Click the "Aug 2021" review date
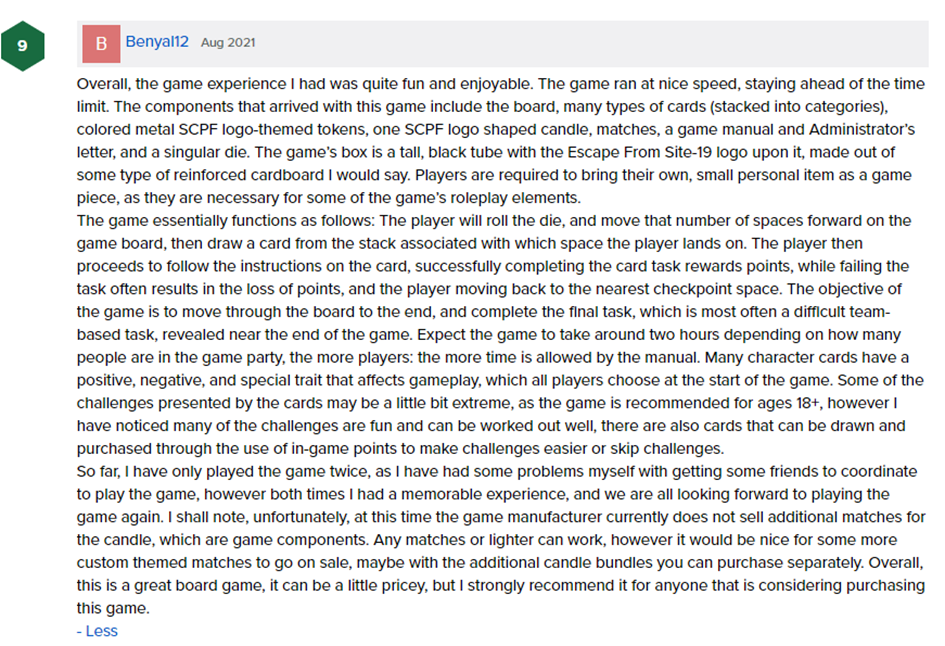This screenshot has width=945, height=646. (228, 43)
